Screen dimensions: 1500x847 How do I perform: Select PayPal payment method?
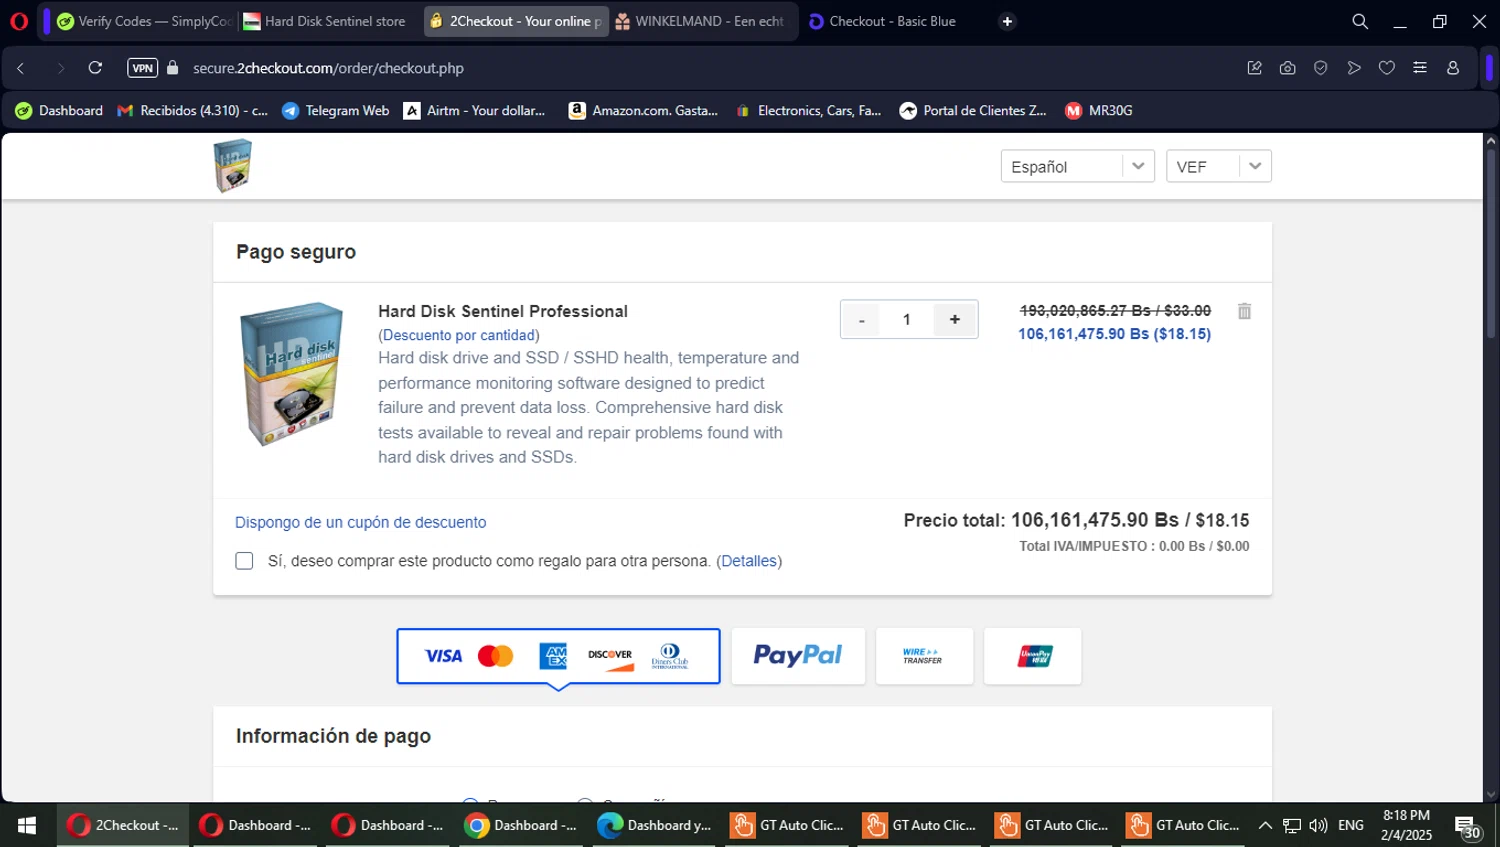(798, 656)
